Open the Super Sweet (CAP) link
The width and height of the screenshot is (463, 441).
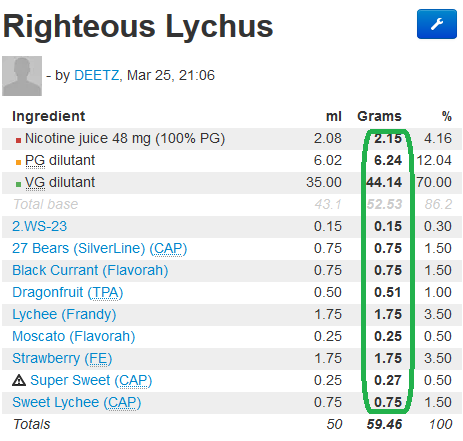(x=91, y=380)
